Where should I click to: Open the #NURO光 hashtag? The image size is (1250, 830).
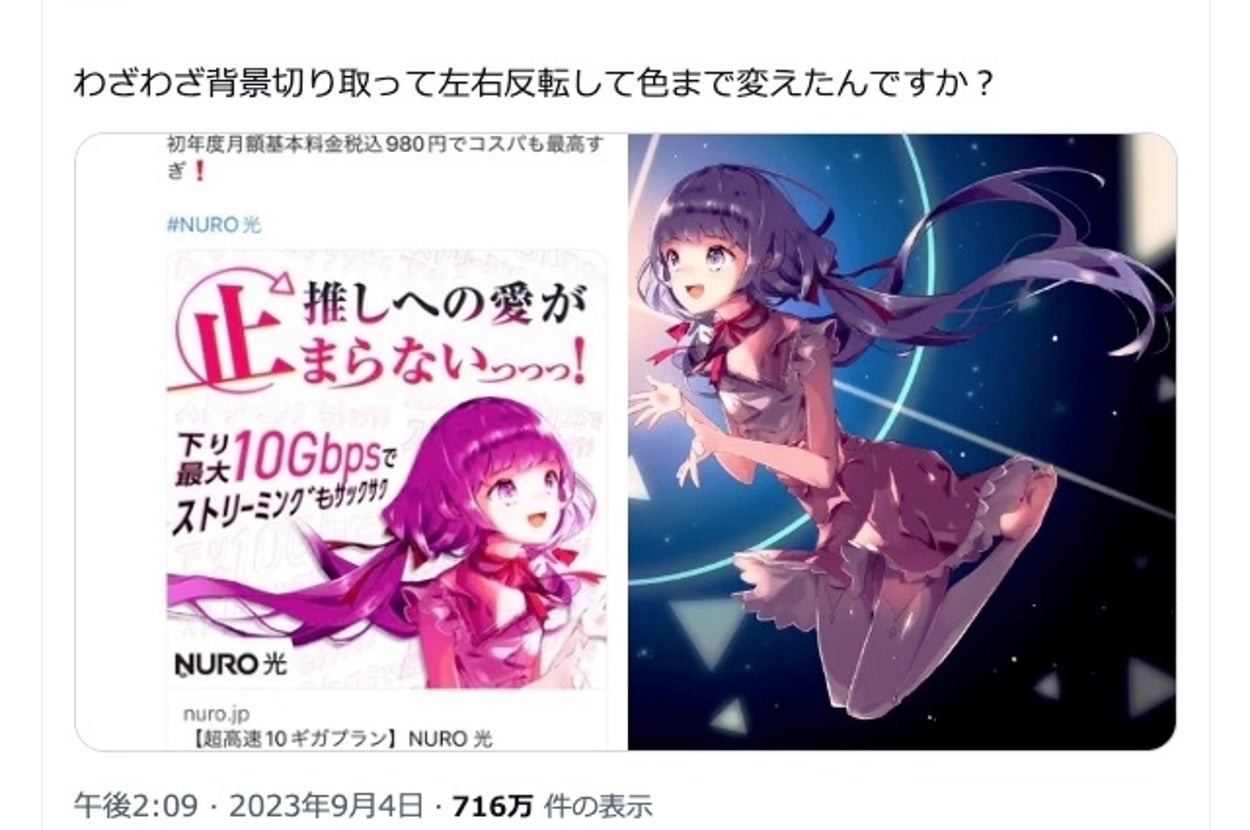[213, 225]
